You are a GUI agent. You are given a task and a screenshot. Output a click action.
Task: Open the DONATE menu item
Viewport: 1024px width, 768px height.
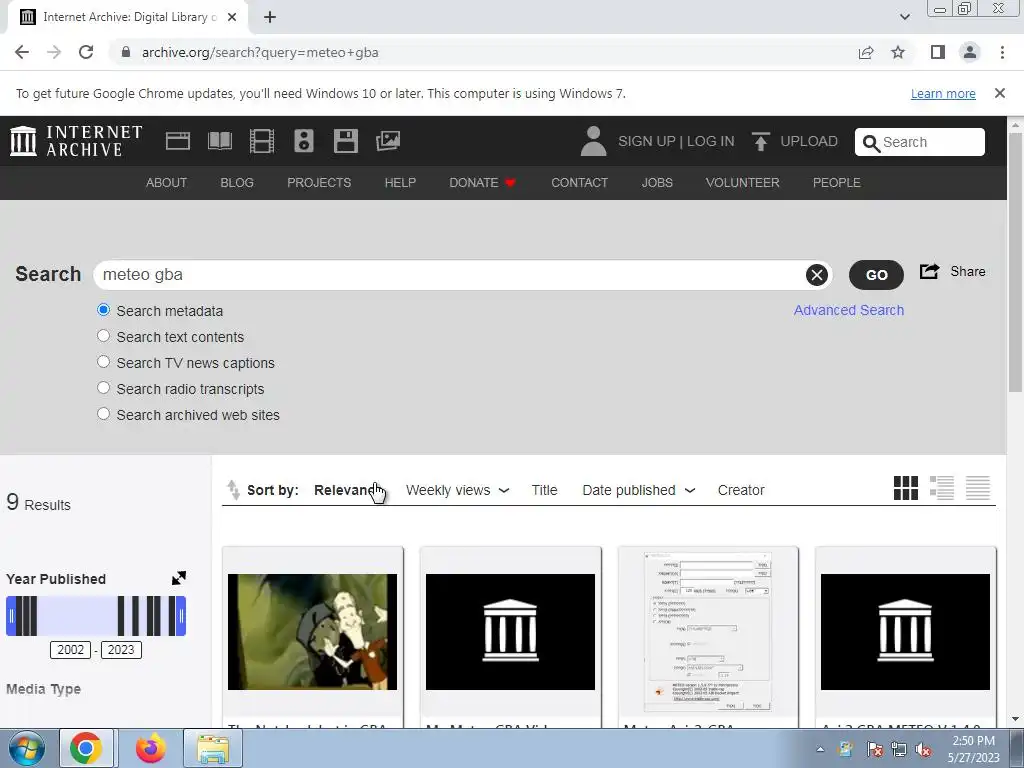pos(482,183)
